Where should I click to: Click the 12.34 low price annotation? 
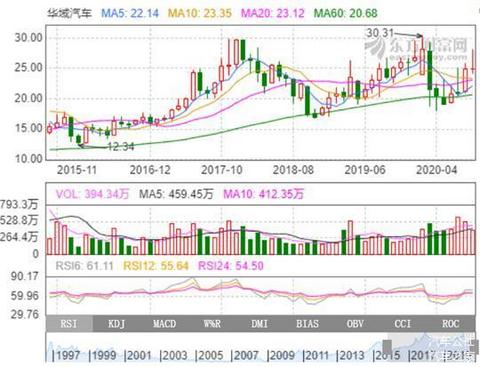tap(121, 146)
